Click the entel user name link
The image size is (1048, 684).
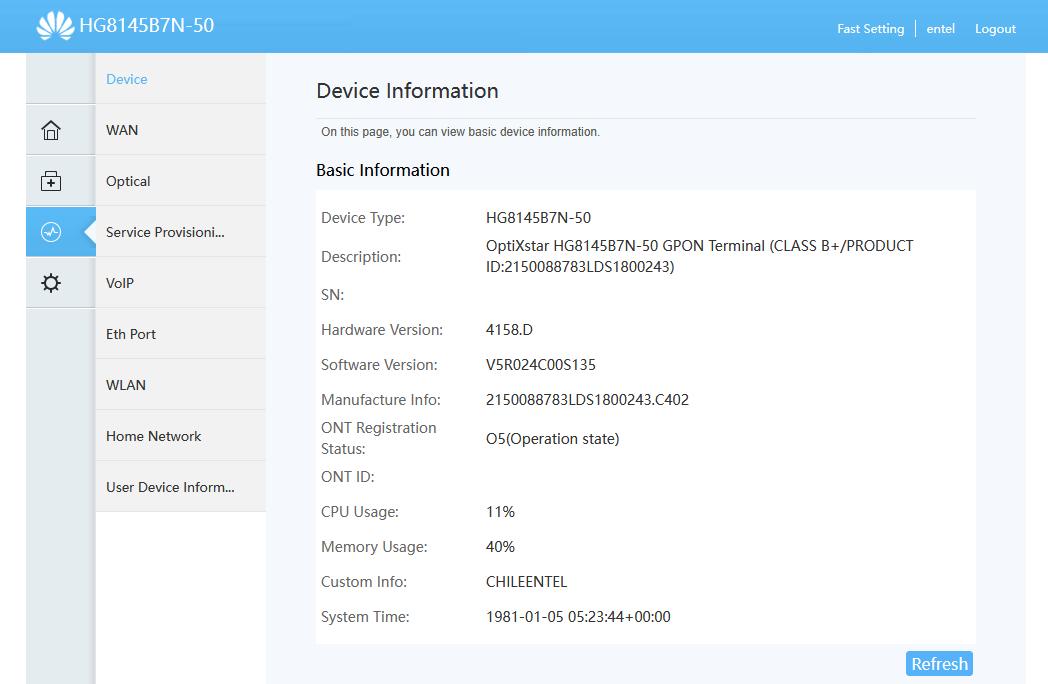(x=940, y=29)
